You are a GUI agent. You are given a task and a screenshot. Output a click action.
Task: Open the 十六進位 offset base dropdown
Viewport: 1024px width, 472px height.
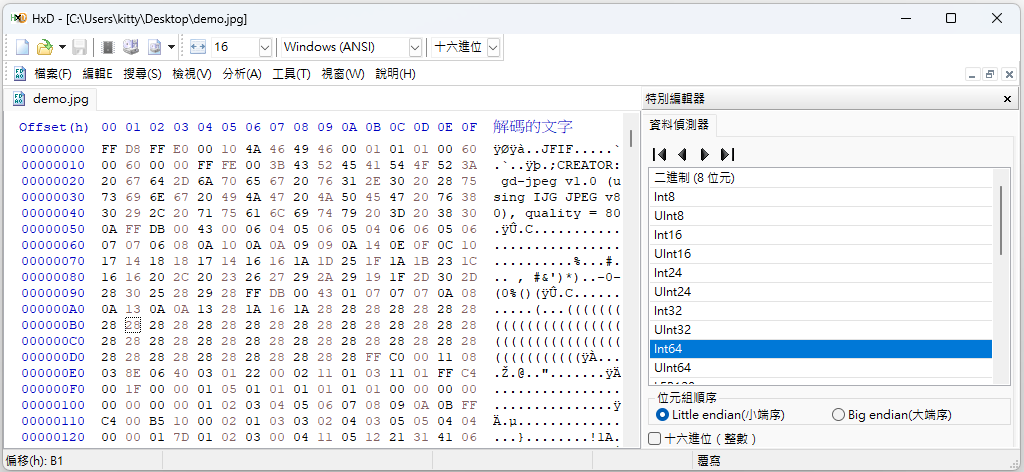pyautogui.click(x=493, y=47)
